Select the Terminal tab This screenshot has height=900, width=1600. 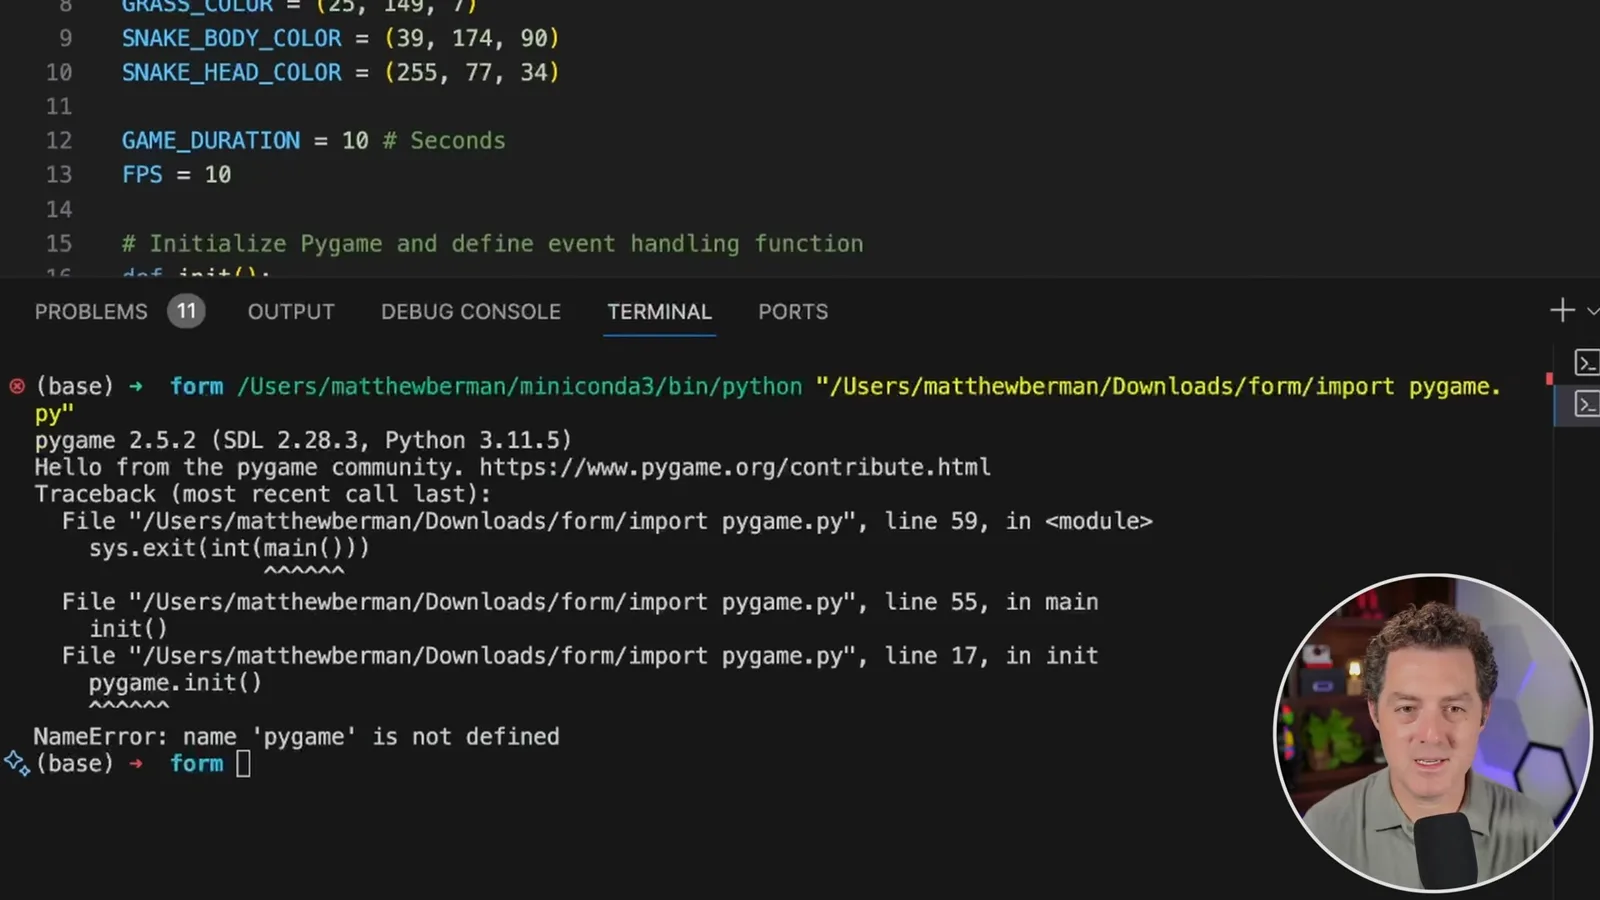click(x=660, y=311)
